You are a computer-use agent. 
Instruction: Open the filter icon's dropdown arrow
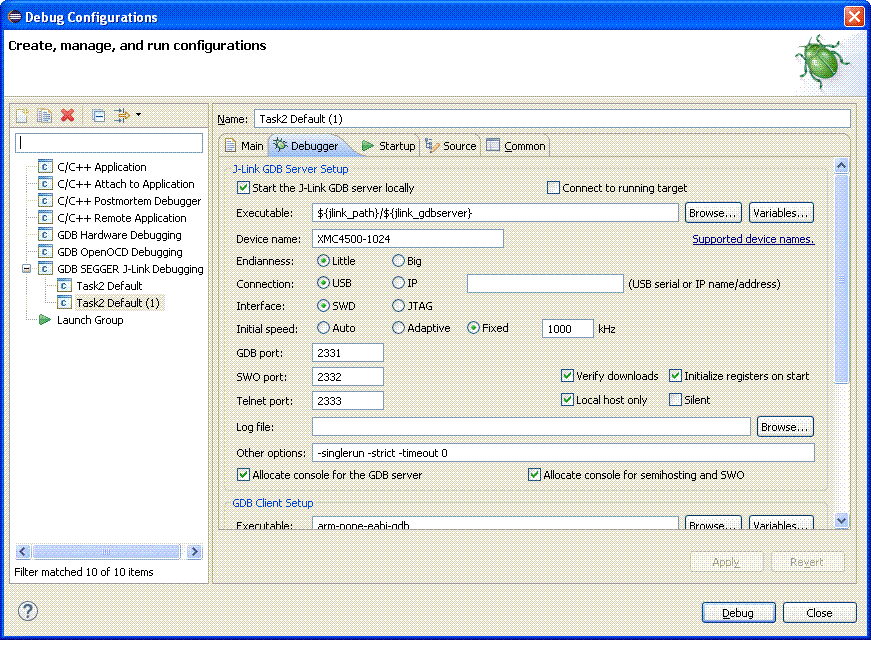tap(138, 115)
